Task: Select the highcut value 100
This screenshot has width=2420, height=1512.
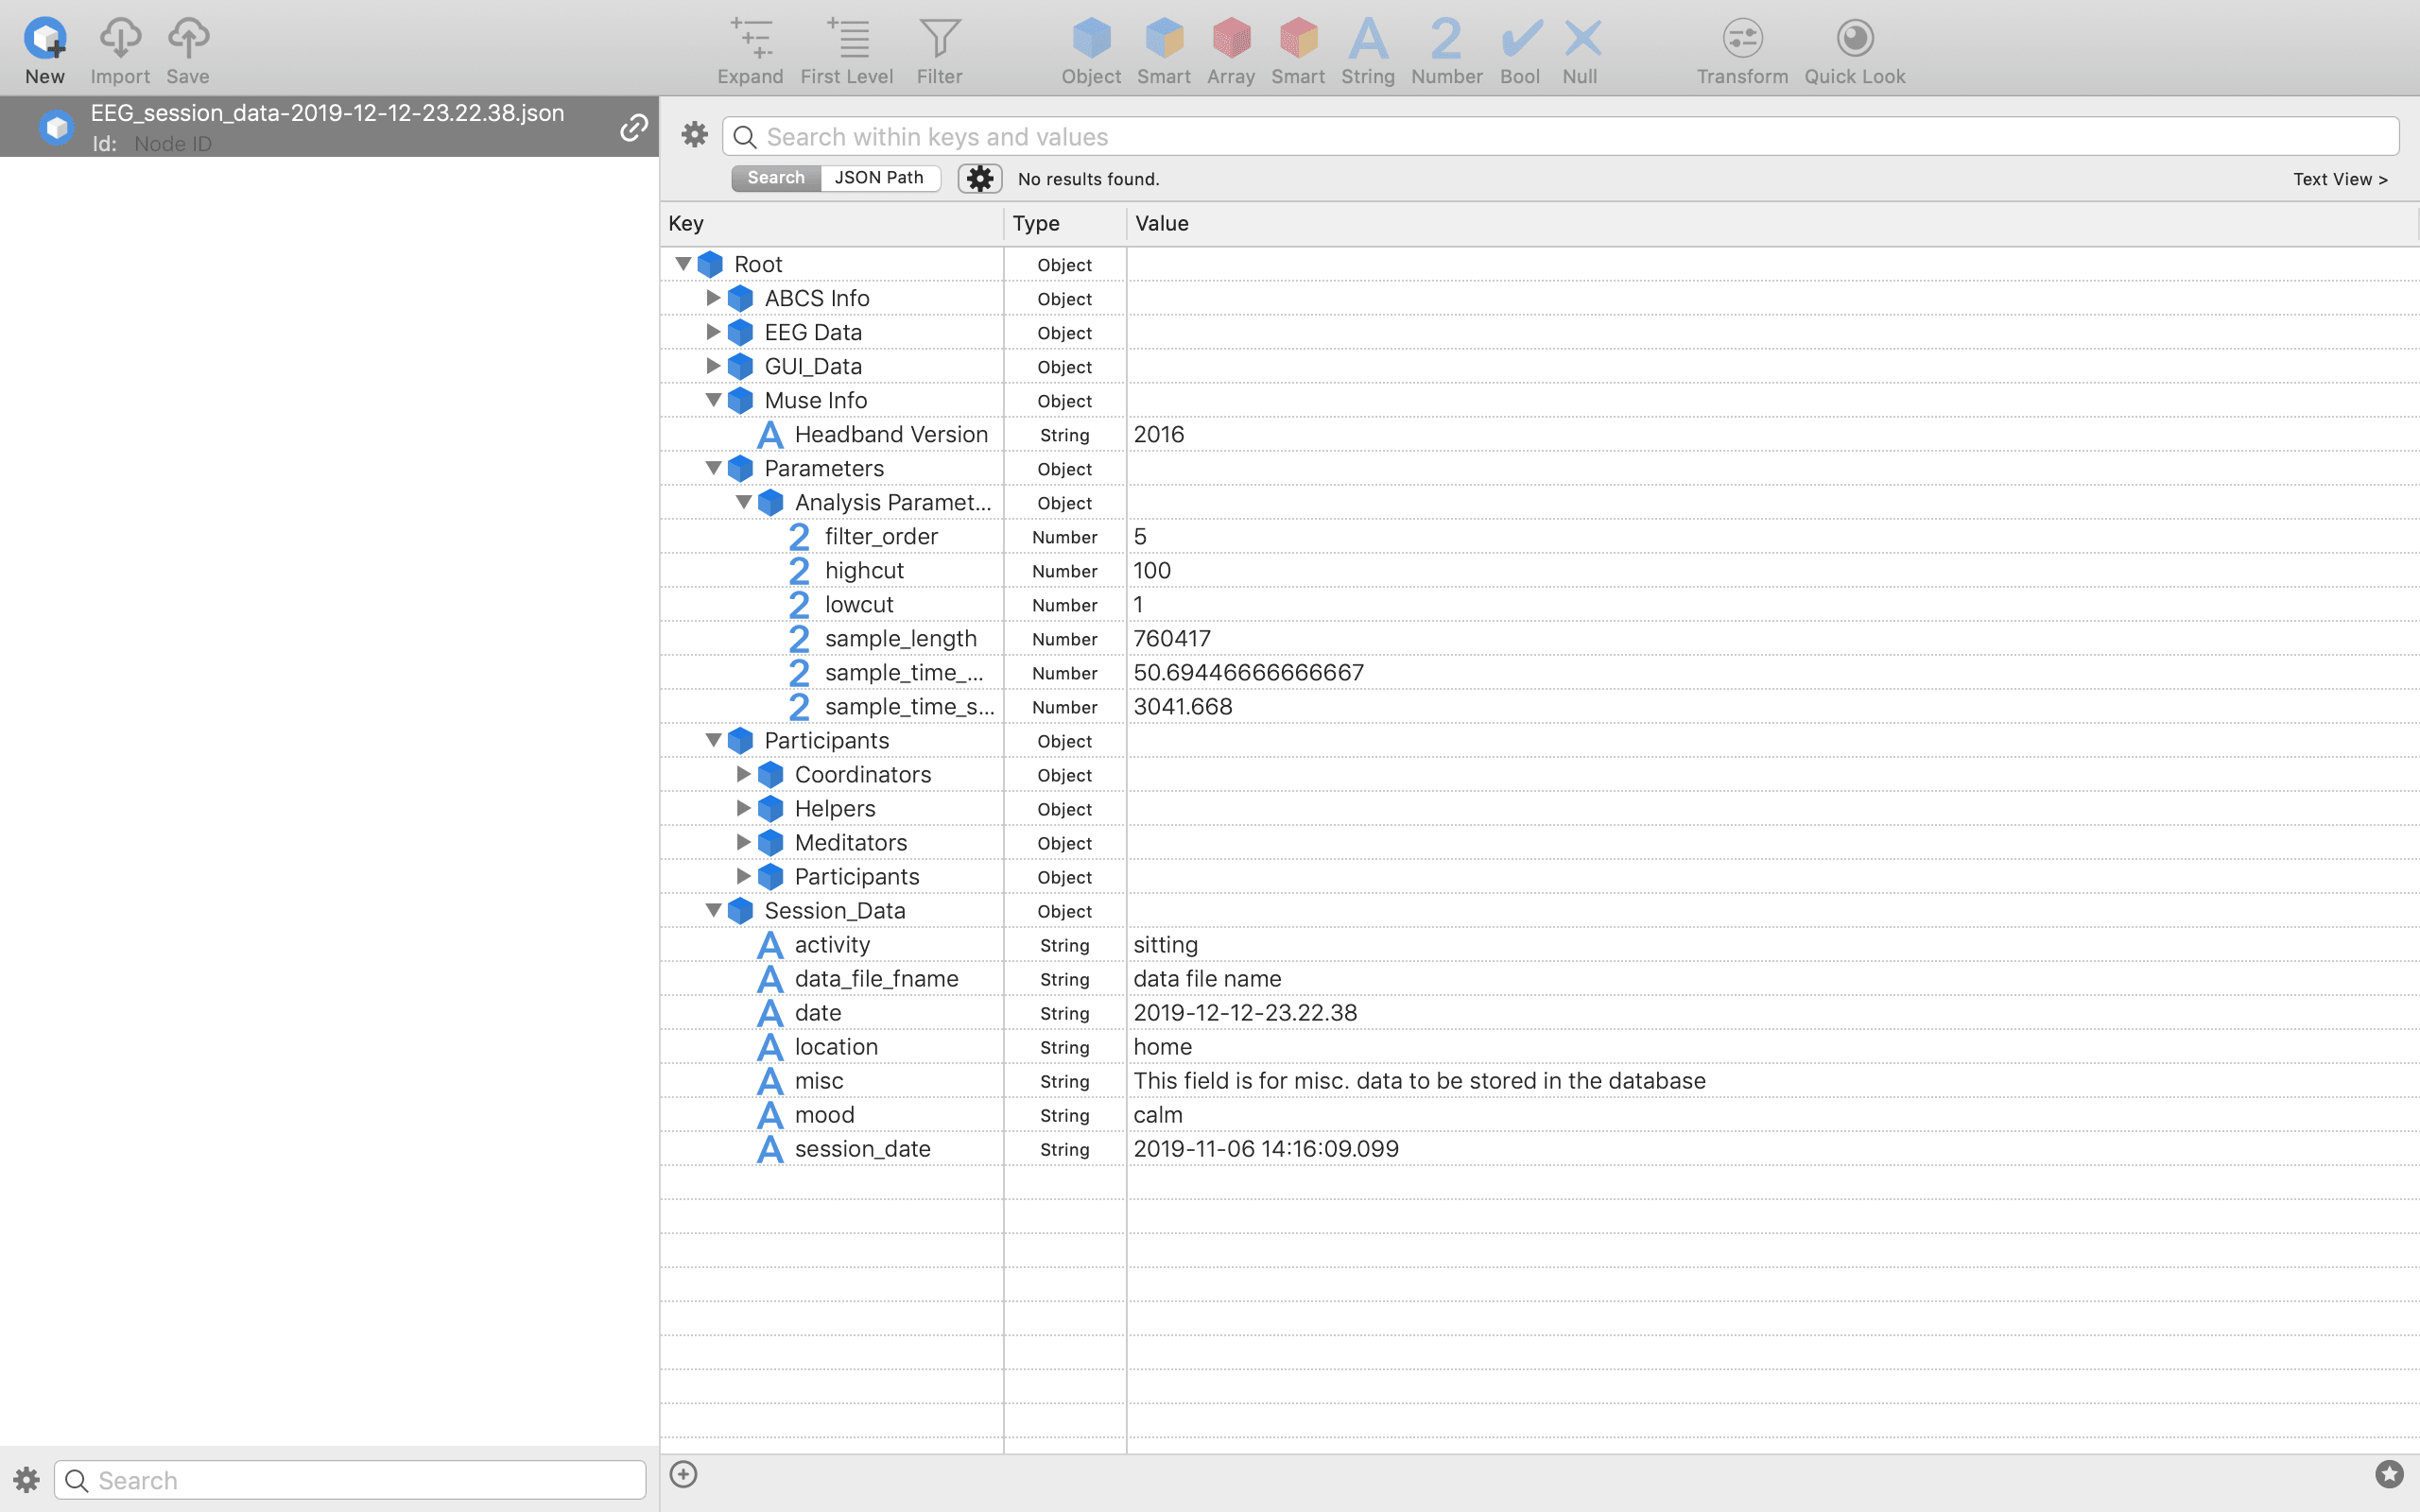Action: click(1152, 571)
